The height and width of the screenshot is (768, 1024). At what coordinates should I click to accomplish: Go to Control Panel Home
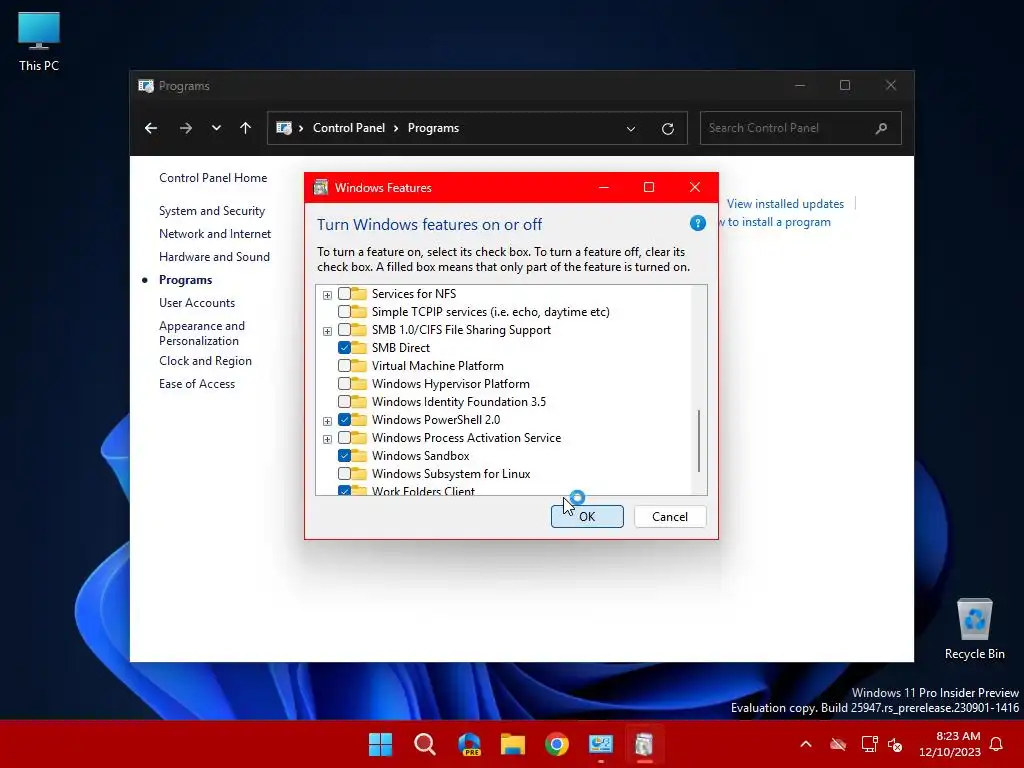point(213,178)
